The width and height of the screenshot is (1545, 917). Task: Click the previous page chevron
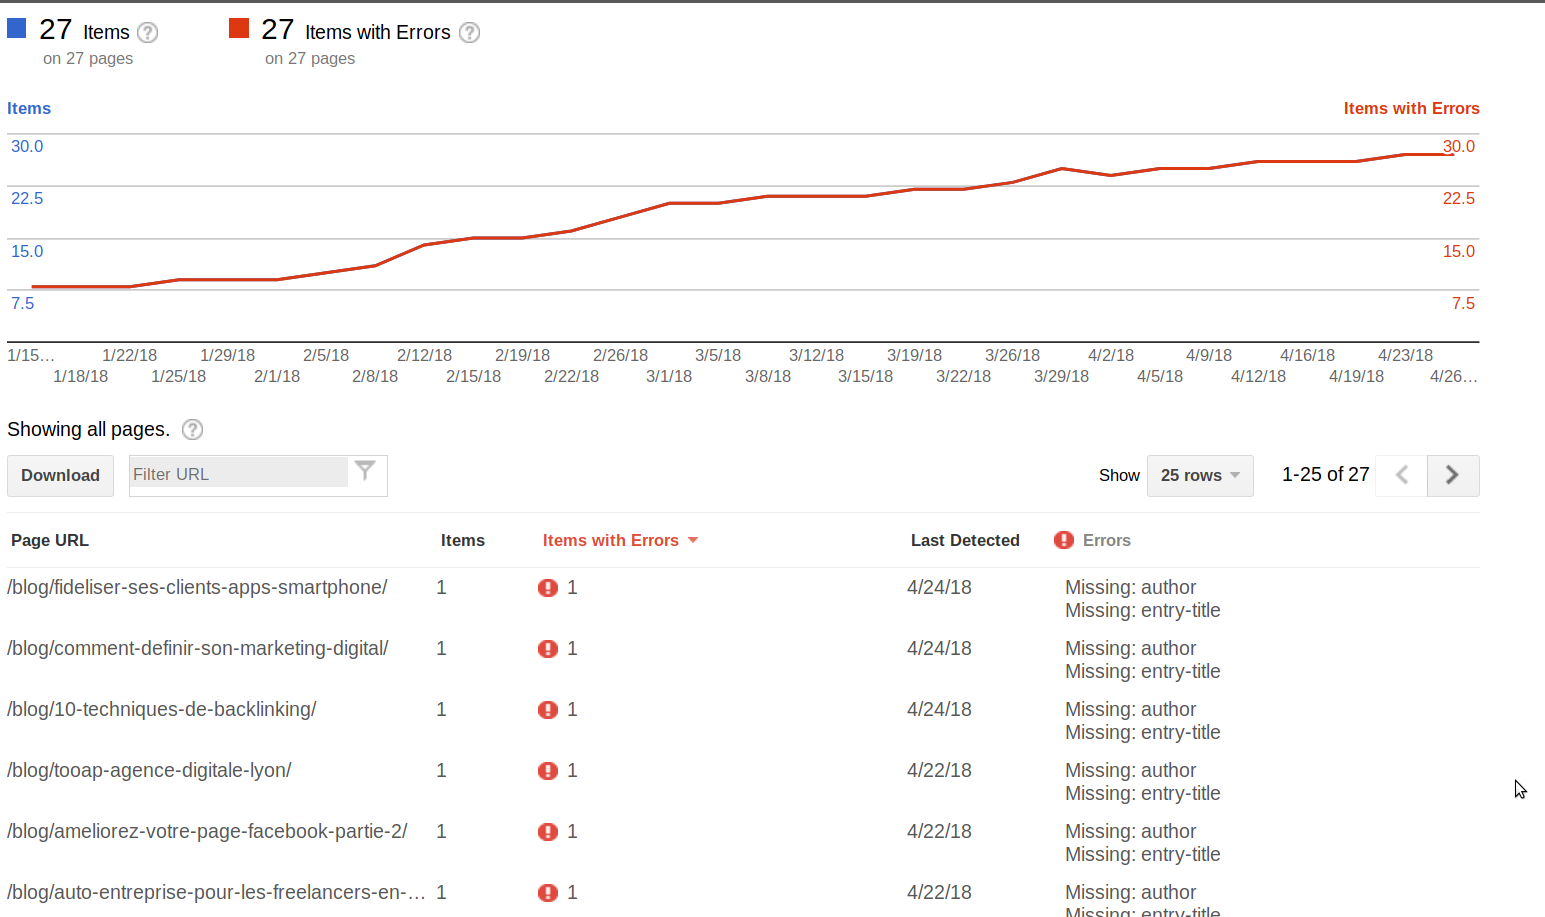(1400, 475)
